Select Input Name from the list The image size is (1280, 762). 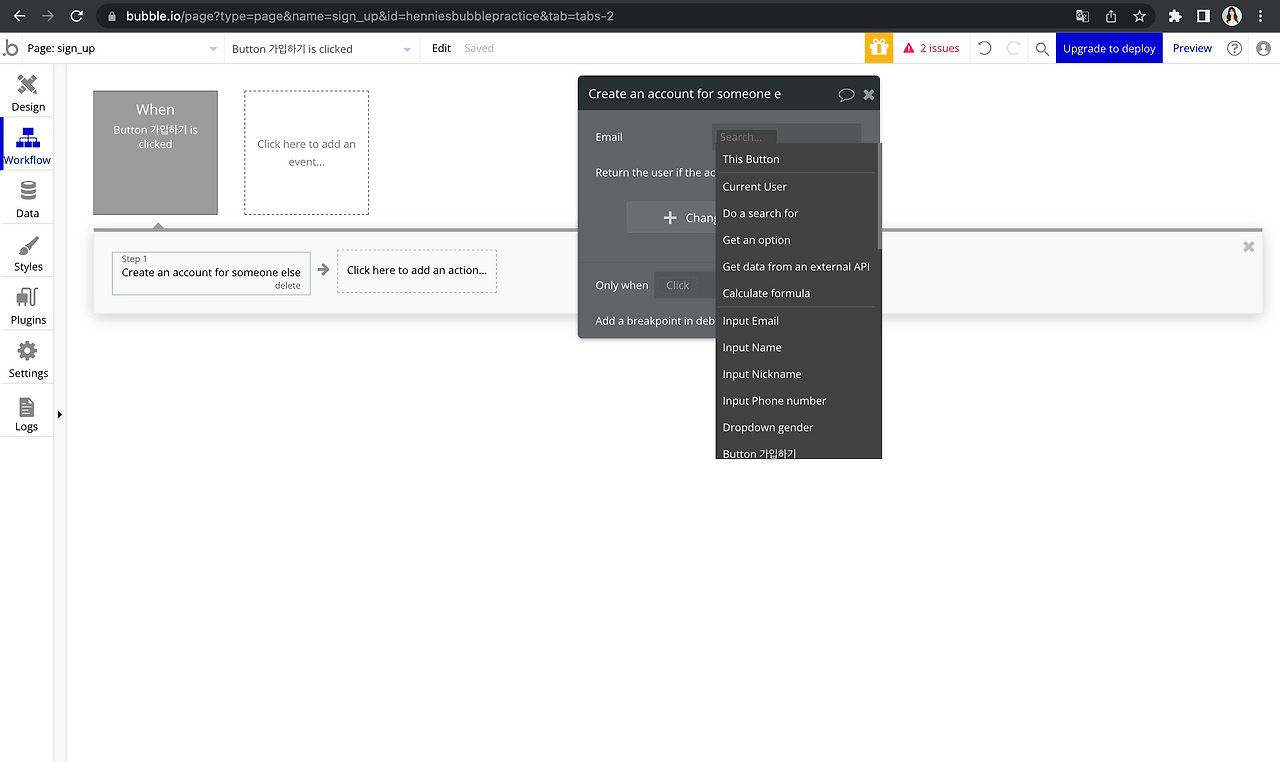pyautogui.click(x=798, y=347)
